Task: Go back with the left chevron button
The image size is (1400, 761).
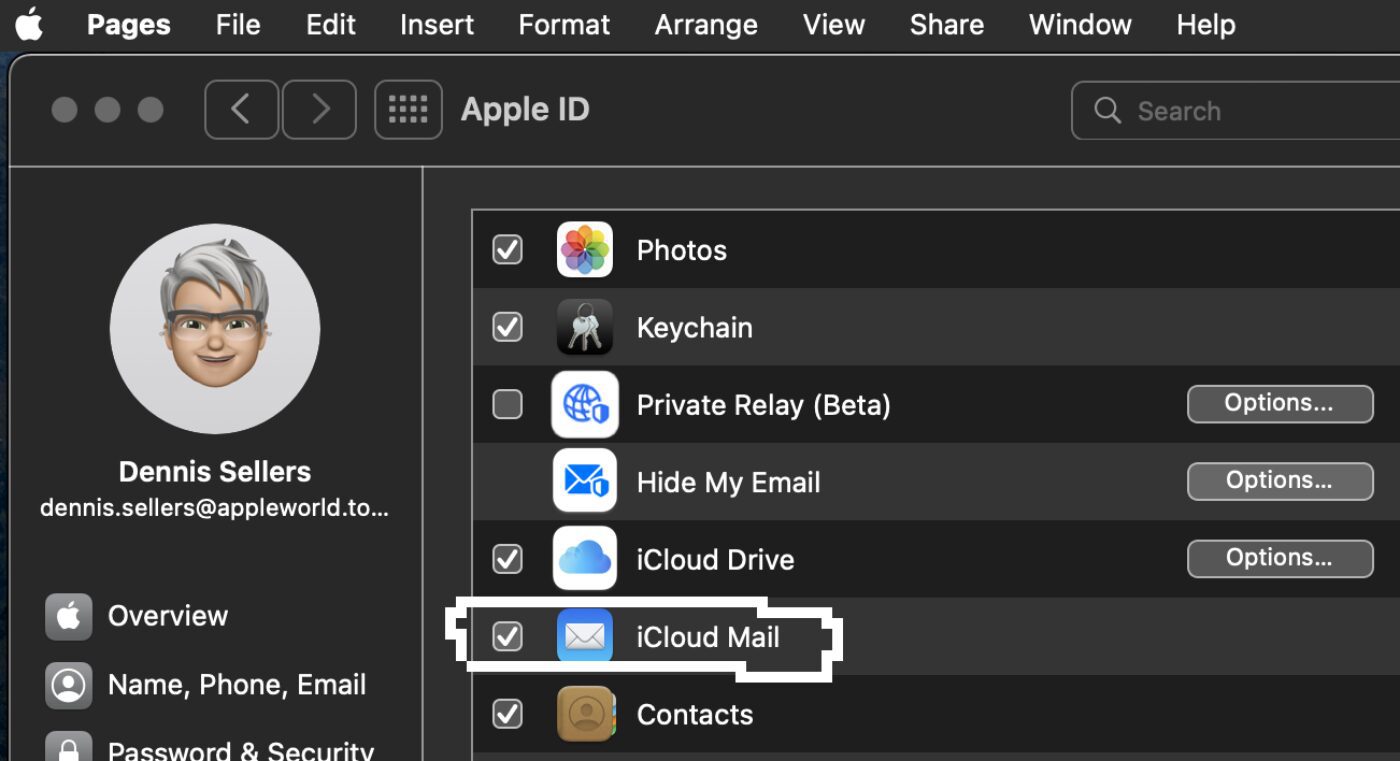Action: (241, 110)
